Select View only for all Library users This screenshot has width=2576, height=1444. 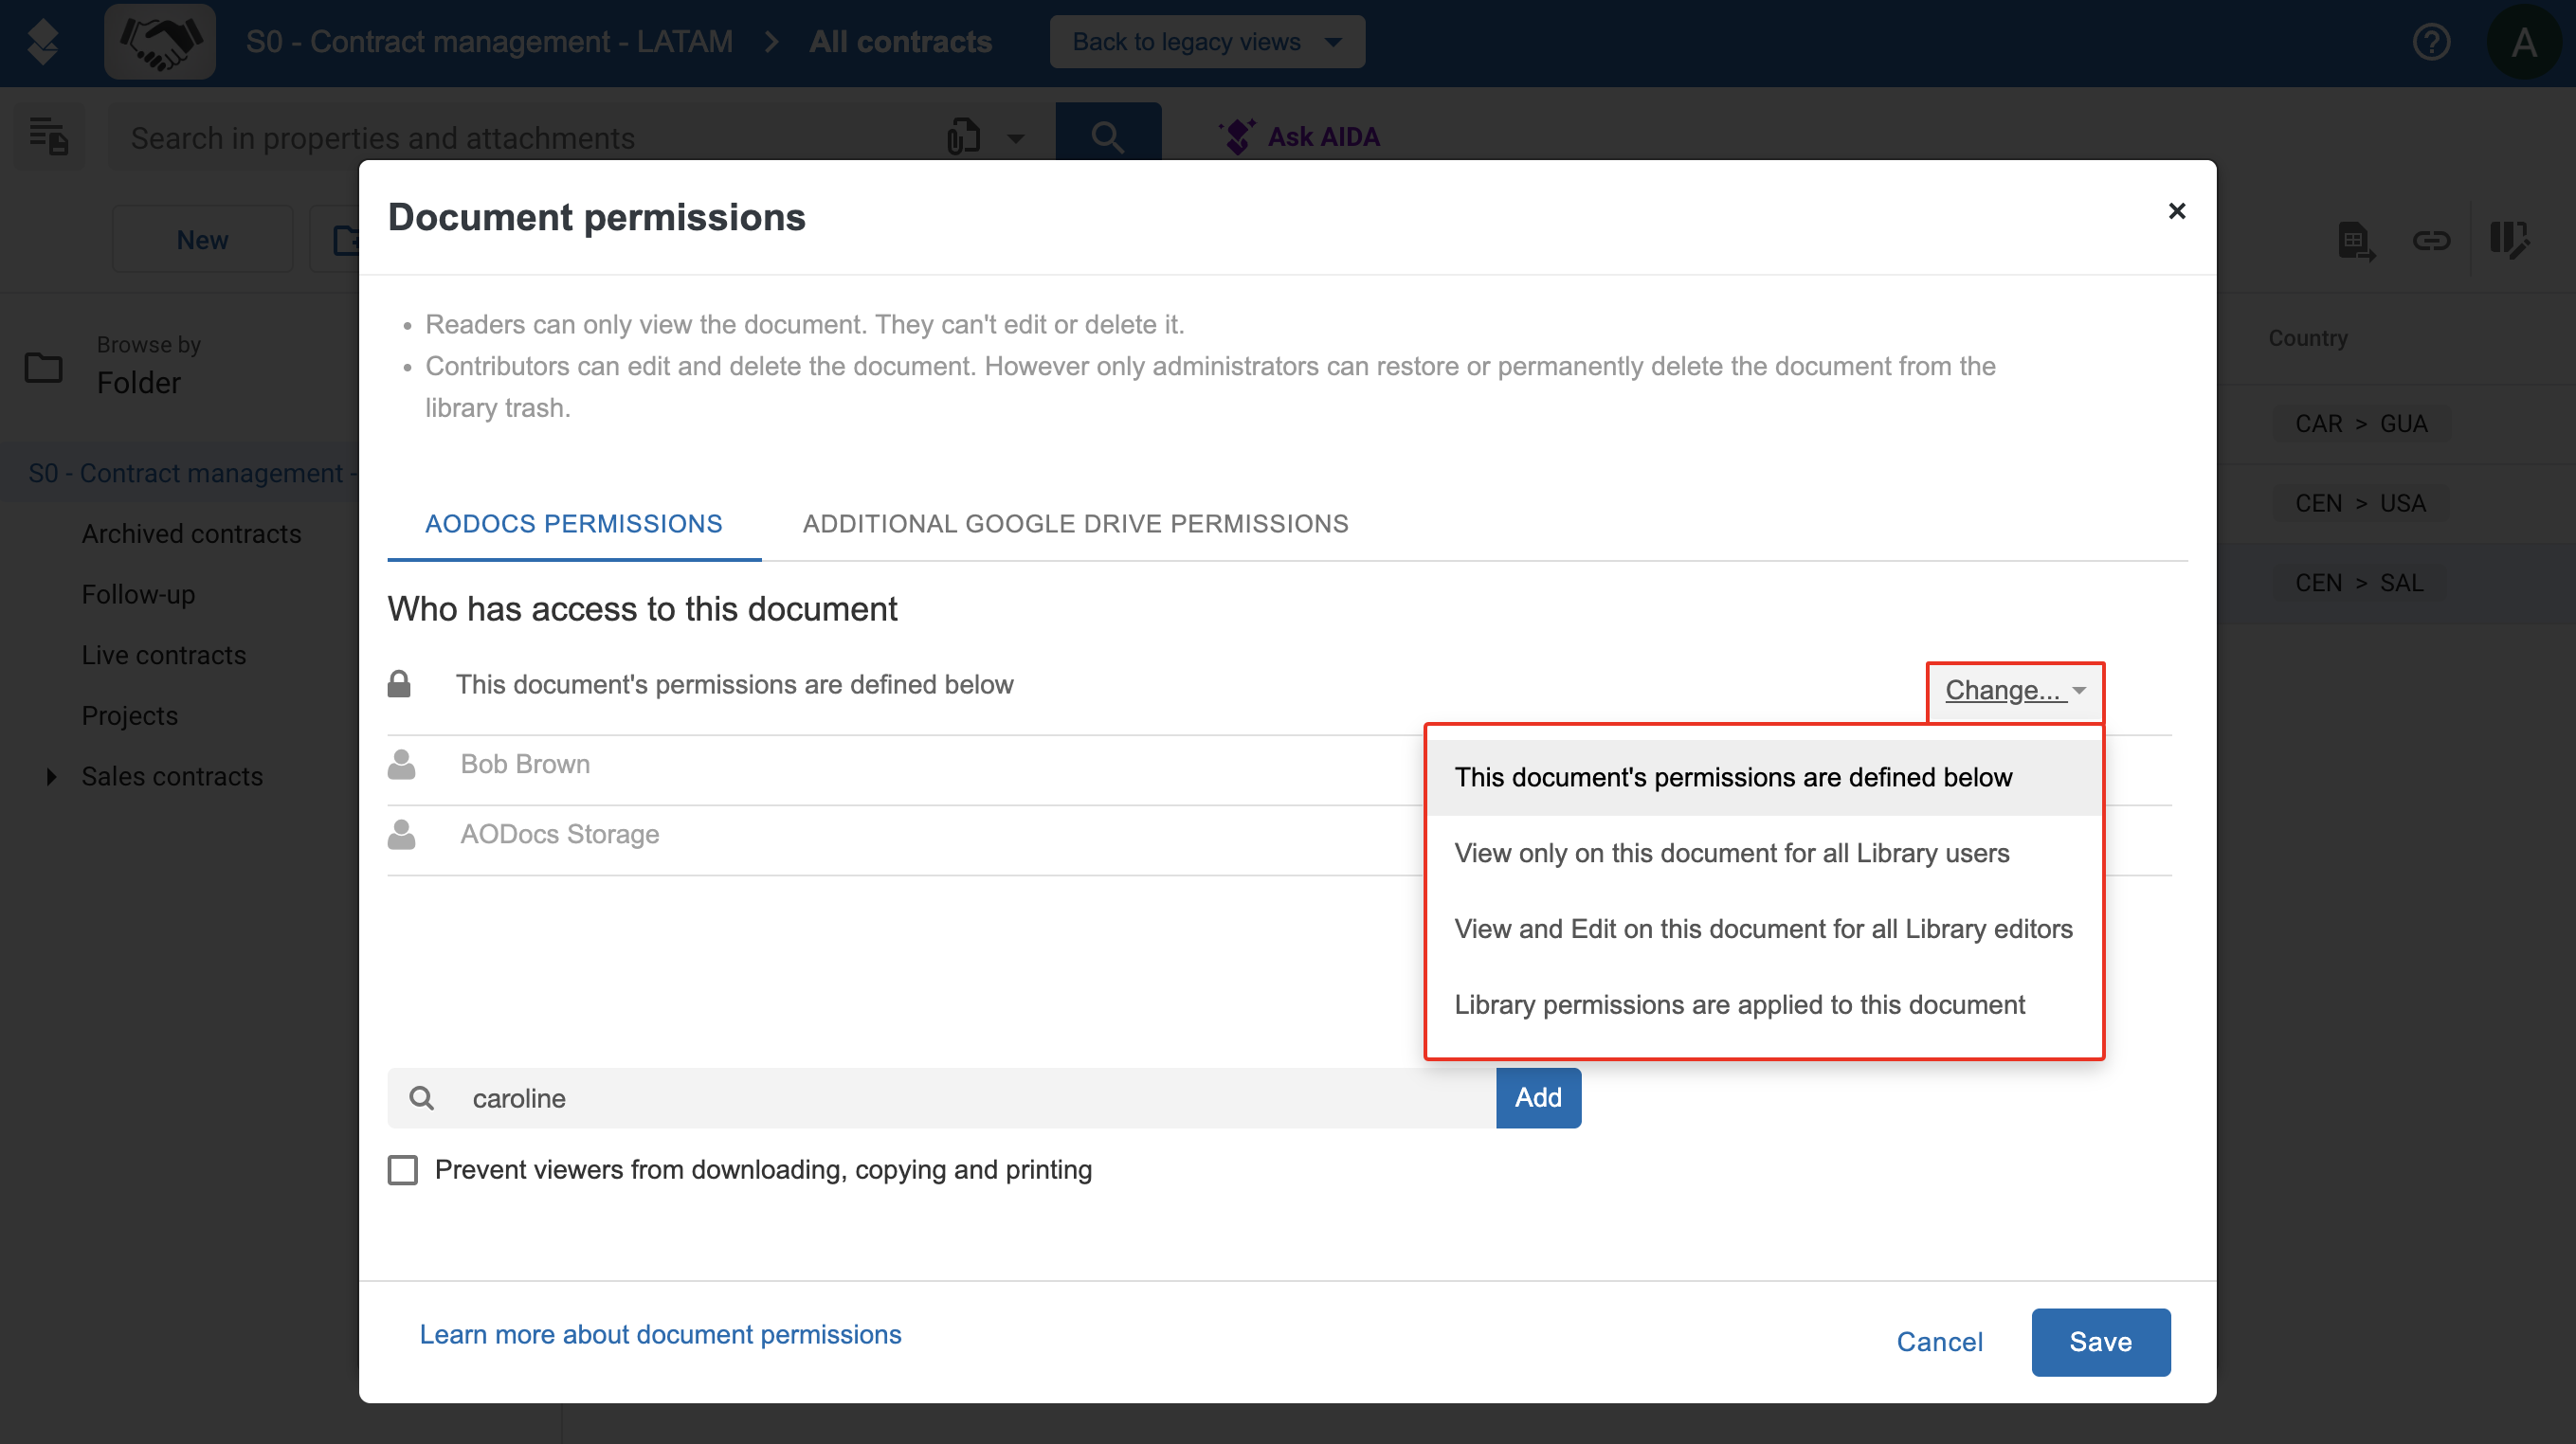pos(1731,853)
